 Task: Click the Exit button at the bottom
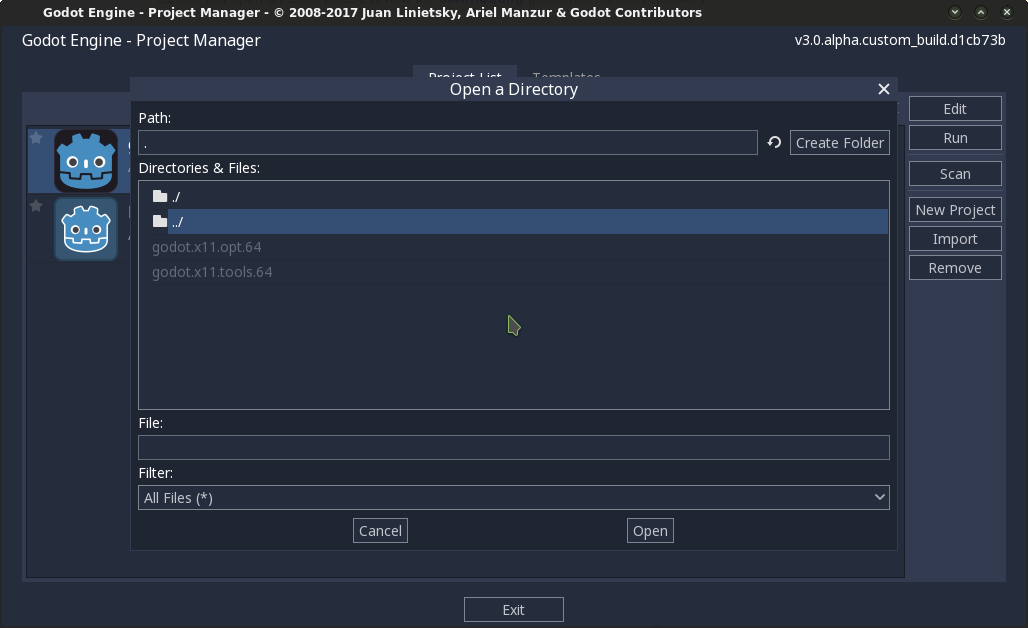click(513, 609)
